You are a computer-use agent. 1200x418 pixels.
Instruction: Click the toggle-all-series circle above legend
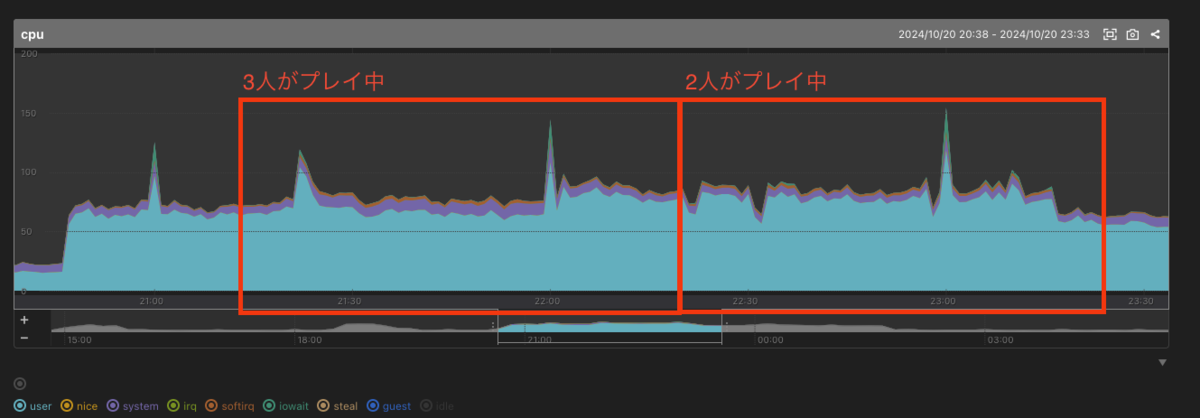click(x=20, y=384)
